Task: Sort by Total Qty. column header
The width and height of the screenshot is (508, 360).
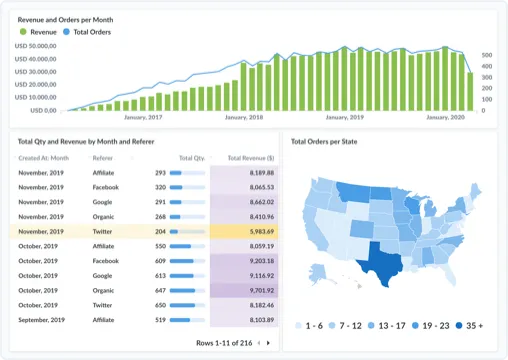Action: pyautogui.click(x=192, y=158)
